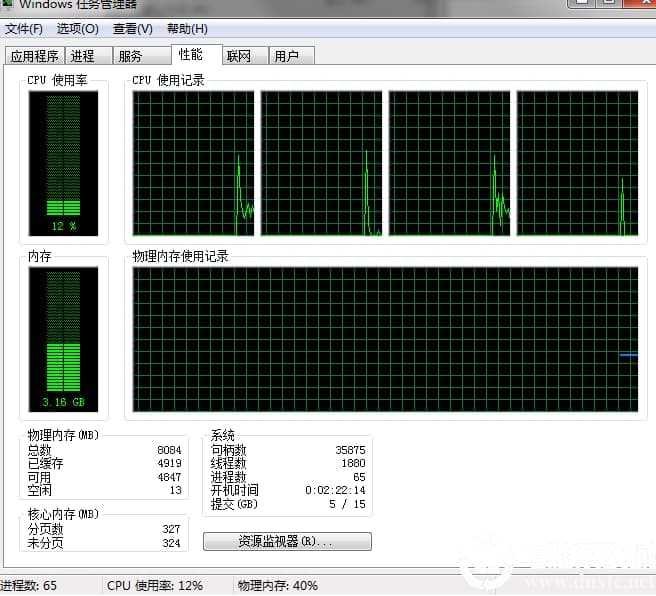Click the 内存 gauge showing 3.16 GB
This screenshot has width=656, height=596.
click(63, 339)
